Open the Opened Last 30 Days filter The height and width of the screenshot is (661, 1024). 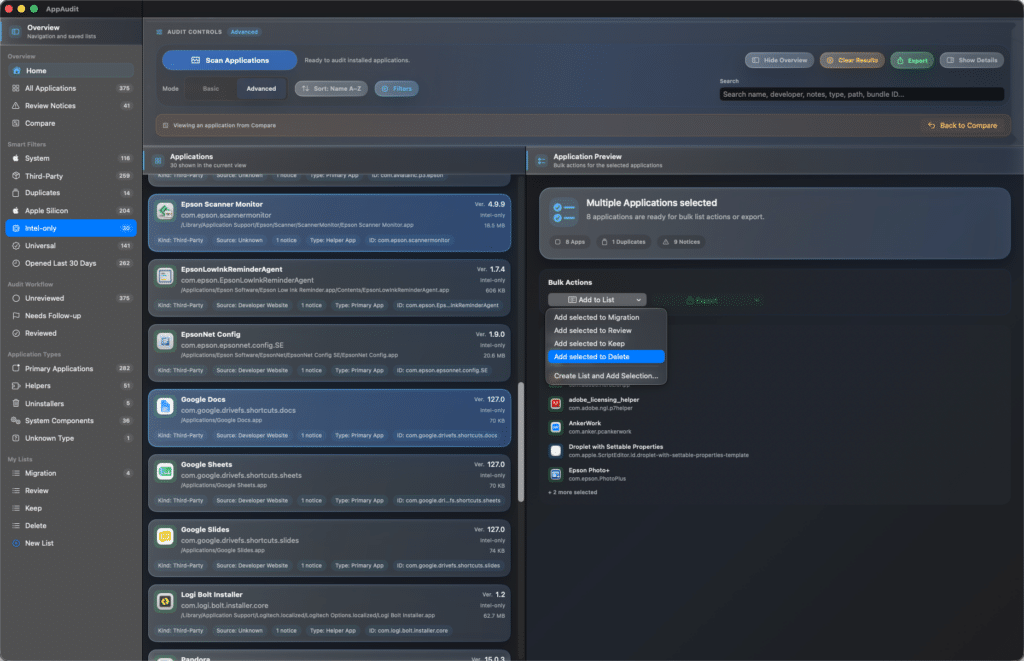(71, 263)
